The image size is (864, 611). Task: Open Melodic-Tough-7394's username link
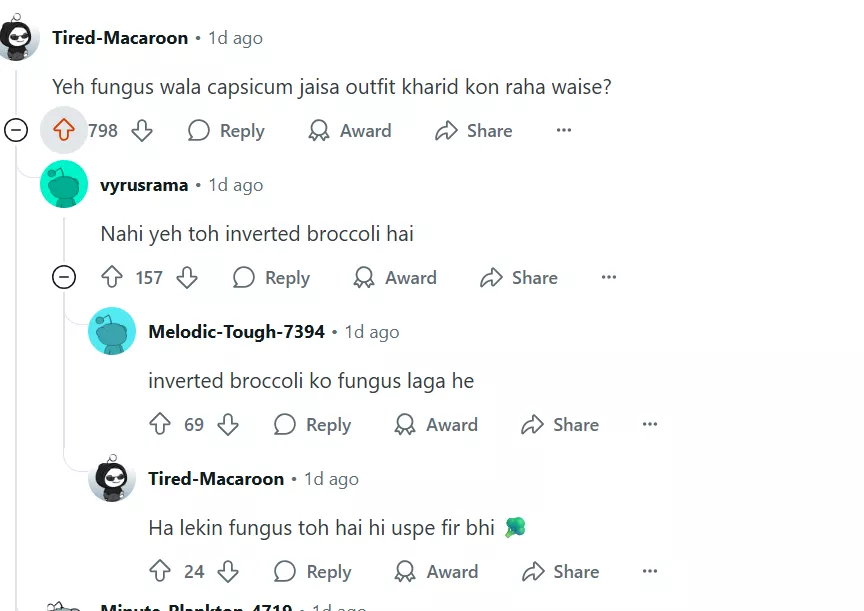(x=236, y=332)
